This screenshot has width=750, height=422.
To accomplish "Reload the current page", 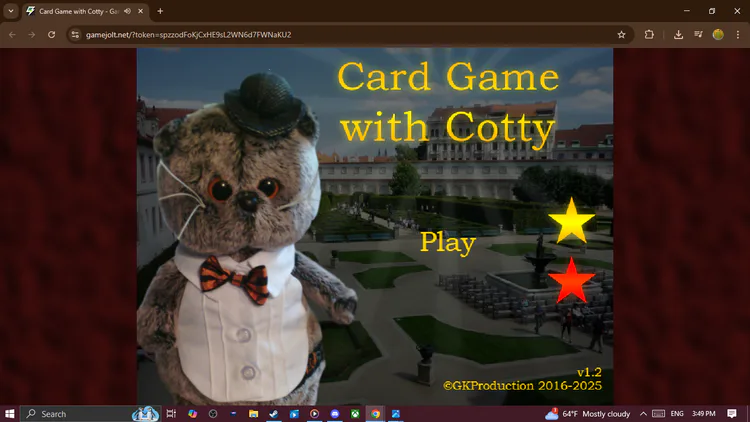I will point(52,34).
